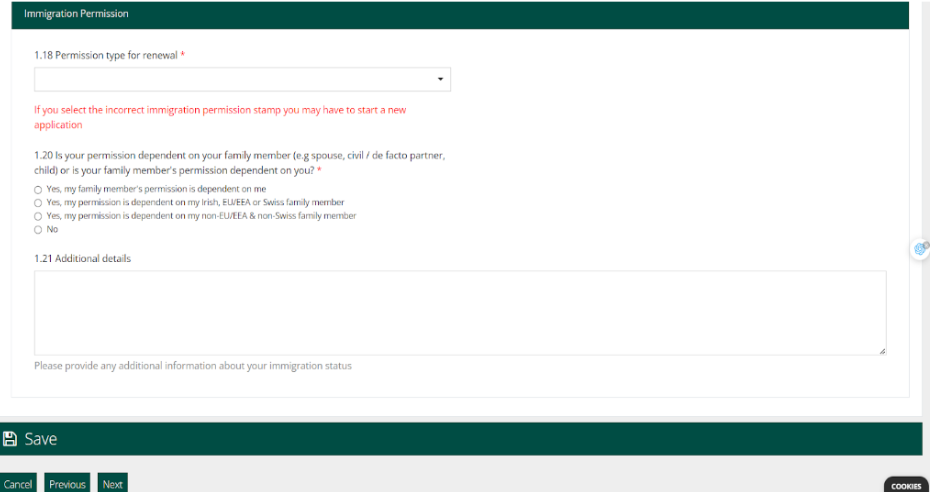The width and height of the screenshot is (932, 492).
Task: Focus the Additional details text area
Action: coord(460,312)
